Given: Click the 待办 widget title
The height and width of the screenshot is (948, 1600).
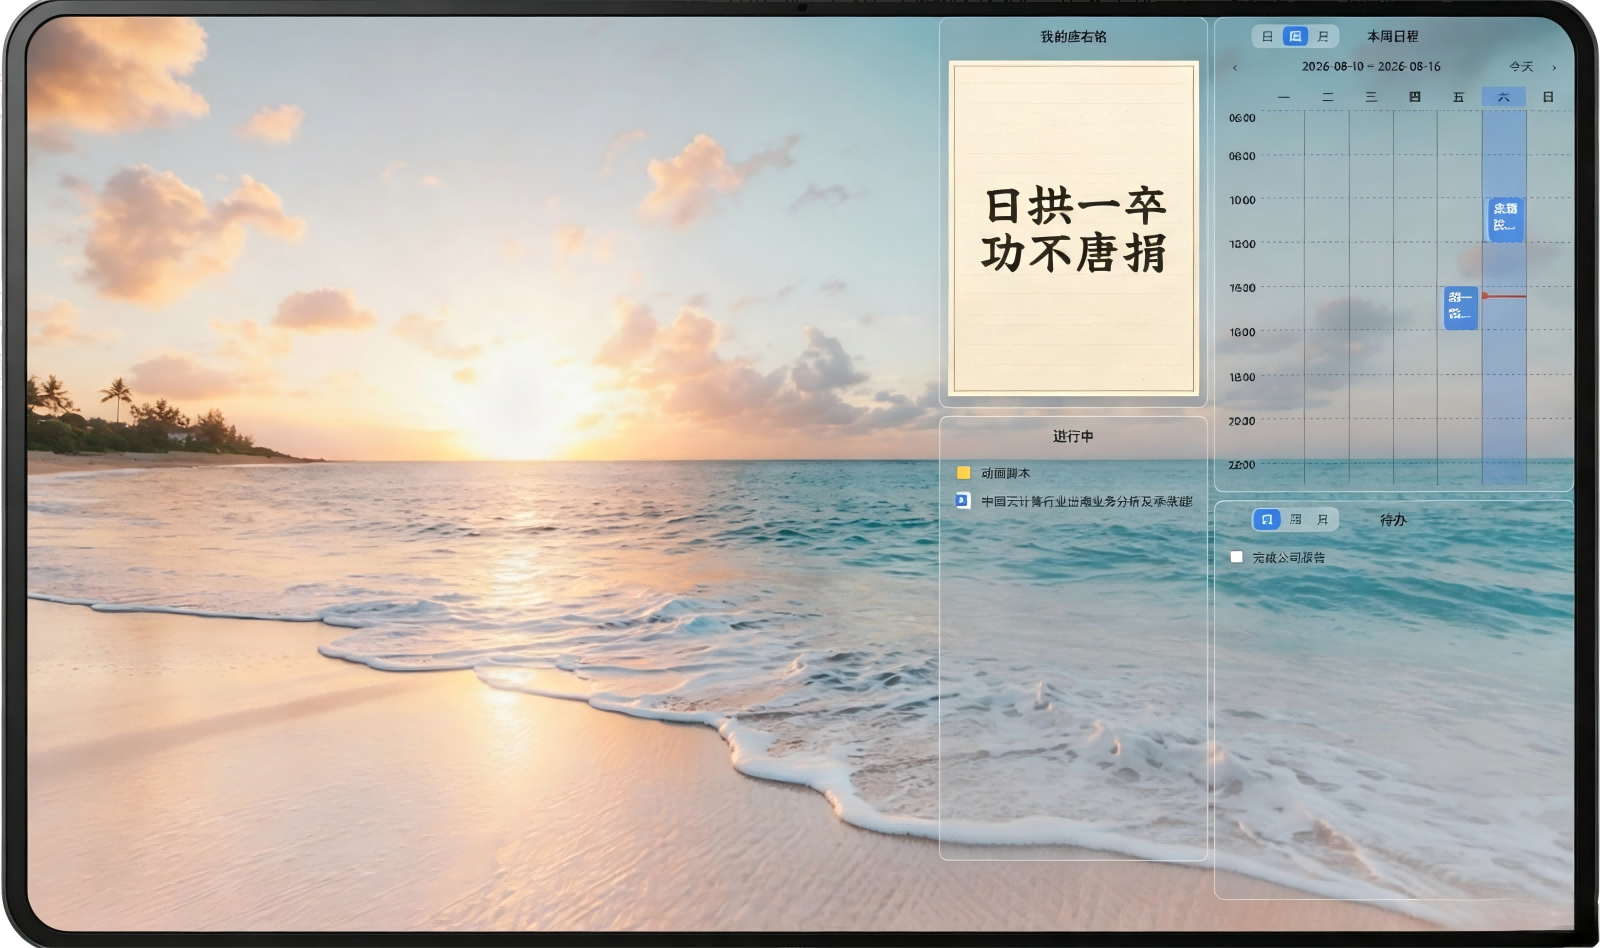Looking at the screenshot, I should click(x=1393, y=520).
